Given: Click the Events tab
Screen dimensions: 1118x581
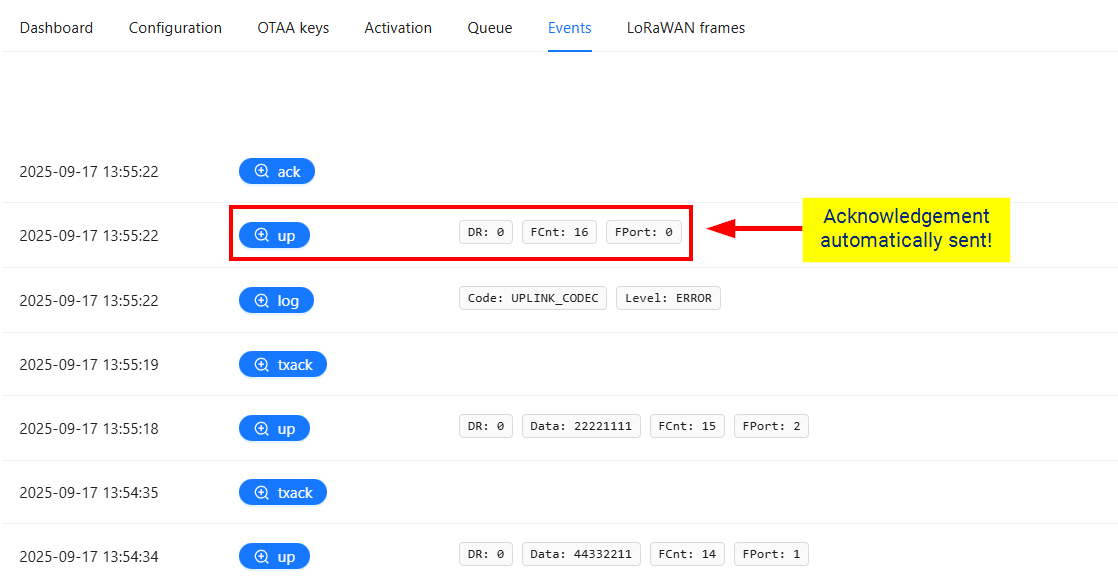Looking at the screenshot, I should (x=569, y=28).
